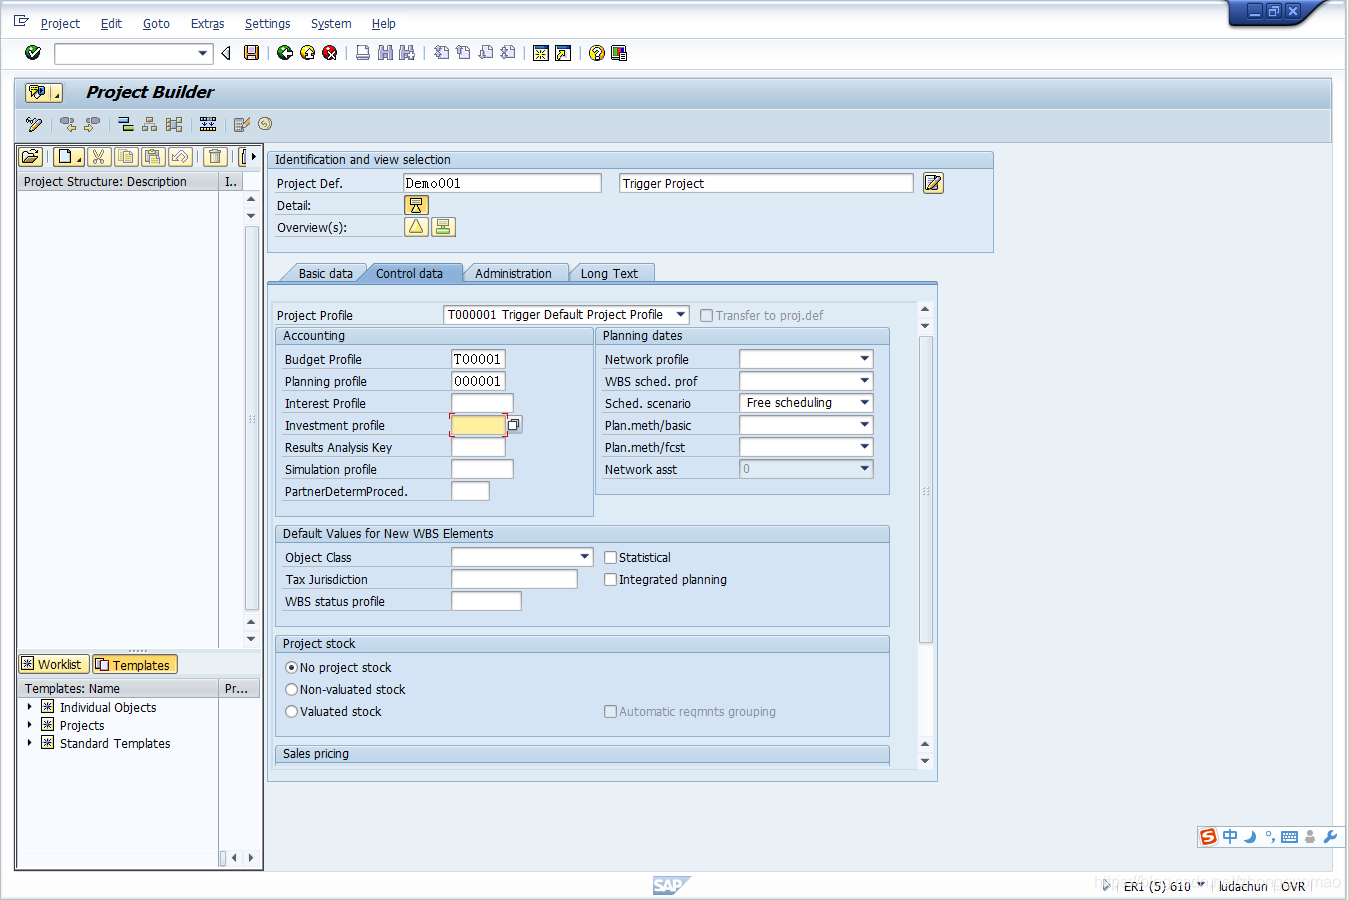
Task: Click the Create New Session icon
Action: 541,53
